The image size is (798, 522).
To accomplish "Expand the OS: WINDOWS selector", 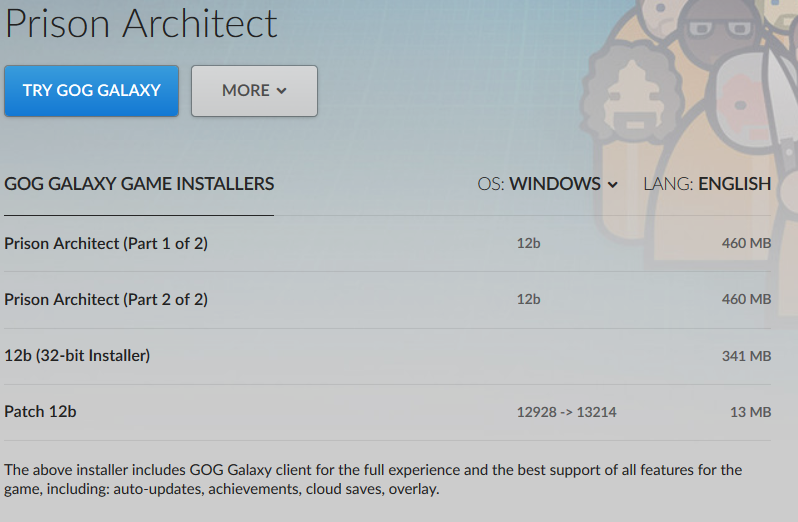I will tap(548, 184).
